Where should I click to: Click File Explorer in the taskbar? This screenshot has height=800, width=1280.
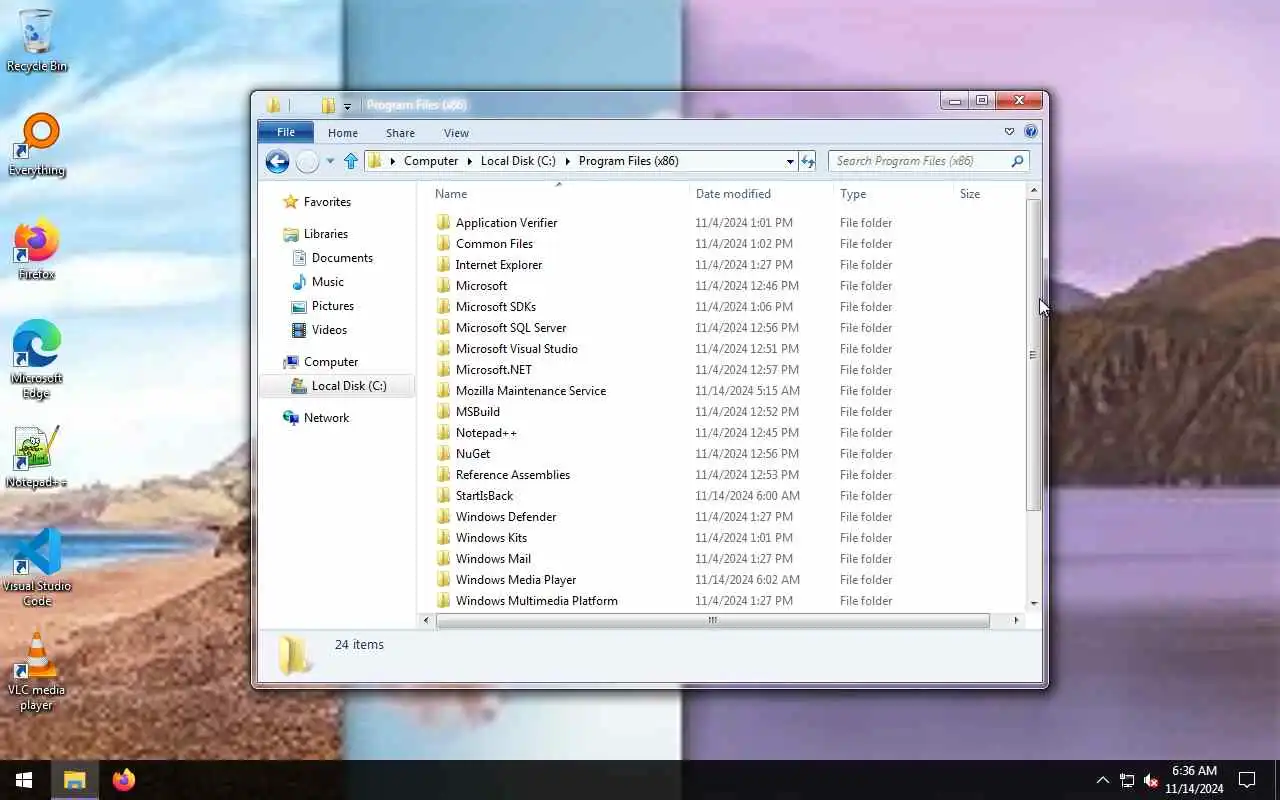click(x=75, y=780)
